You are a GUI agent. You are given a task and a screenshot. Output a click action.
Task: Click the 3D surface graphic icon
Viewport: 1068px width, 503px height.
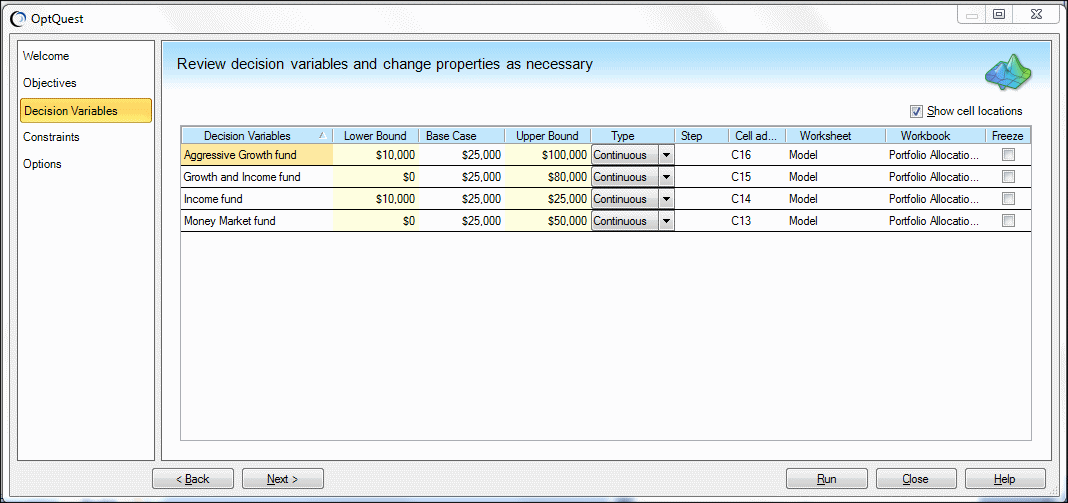[1007, 72]
